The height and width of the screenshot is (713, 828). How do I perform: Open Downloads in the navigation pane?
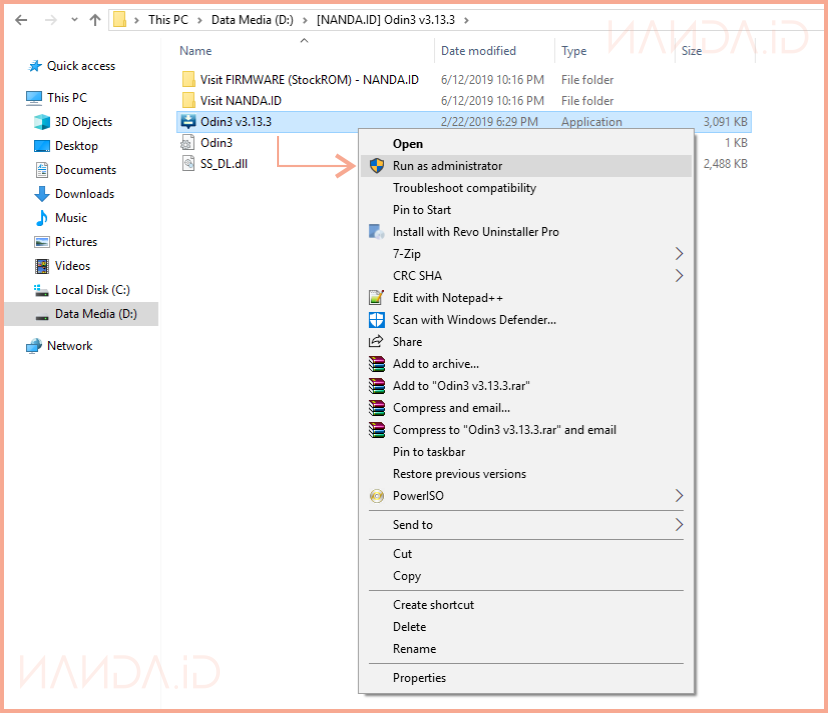pos(84,194)
